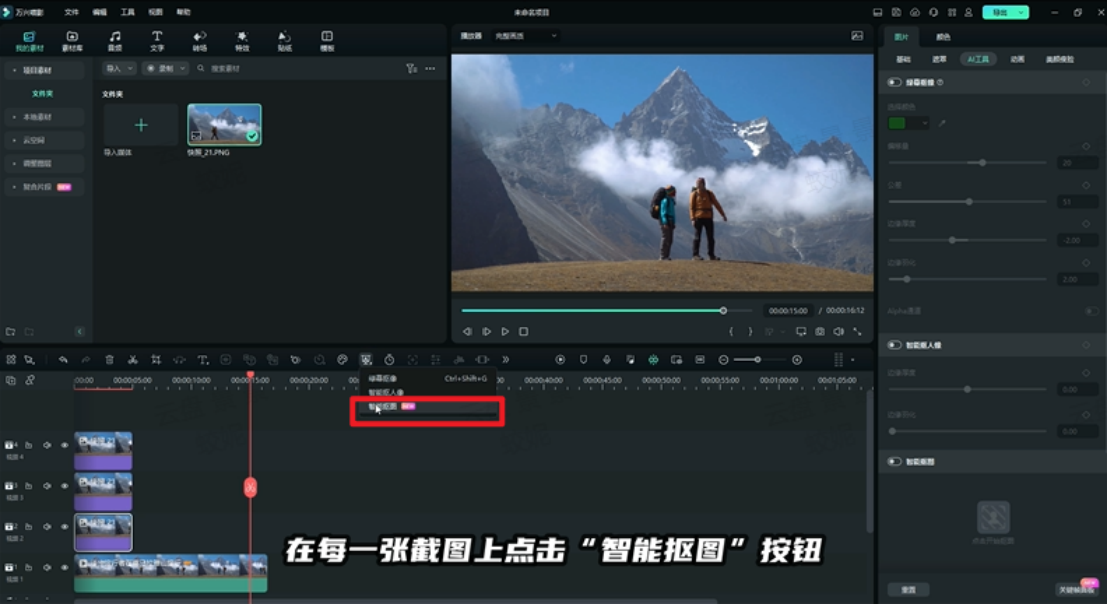Screen dimensions: 1108x605
Task: Click the image display icon above the preview
Action: 857,35
